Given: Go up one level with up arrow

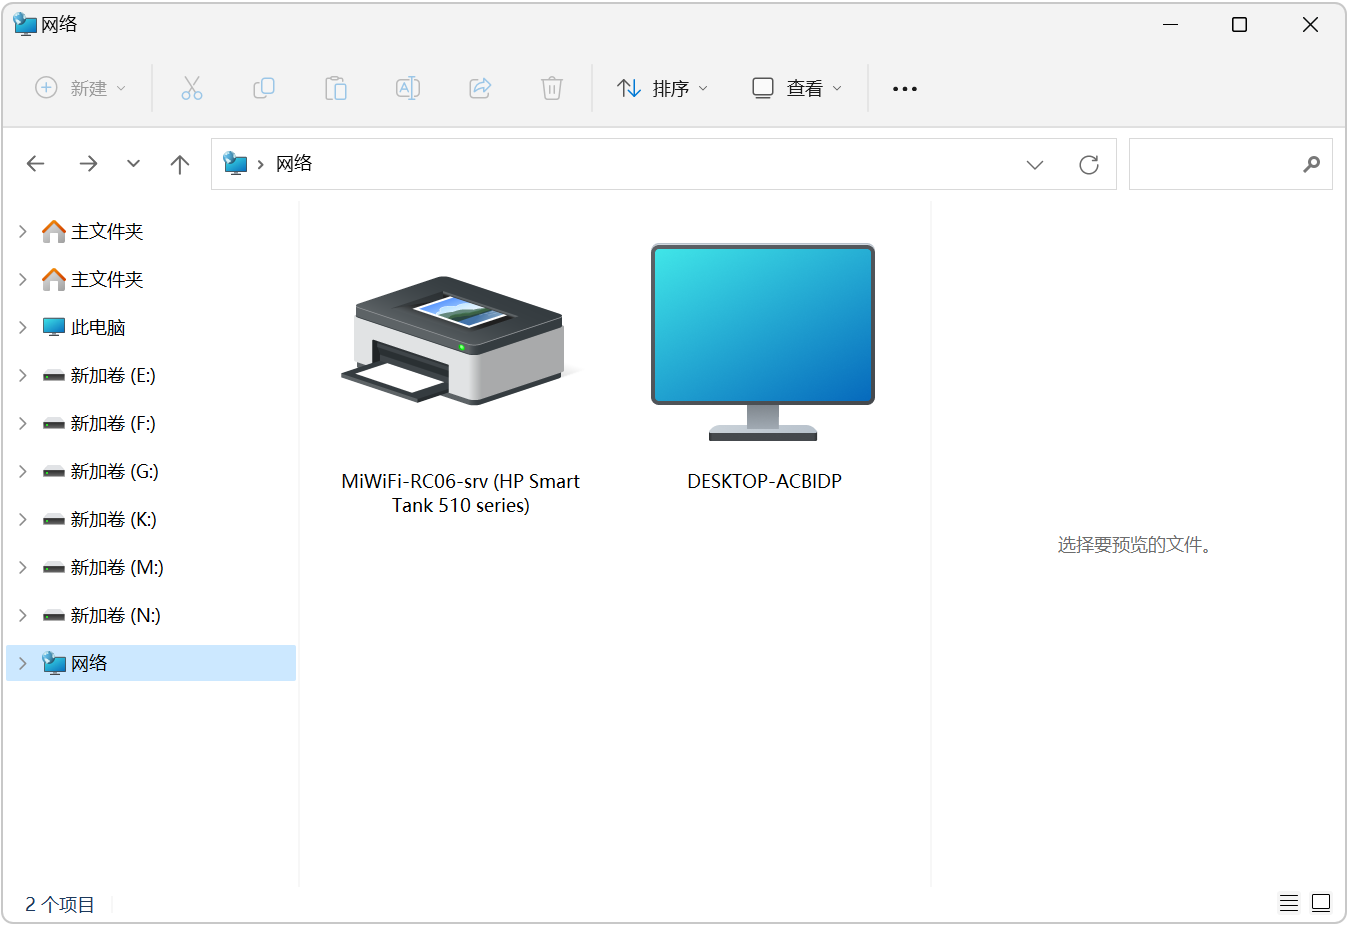Looking at the screenshot, I should tap(180, 164).
